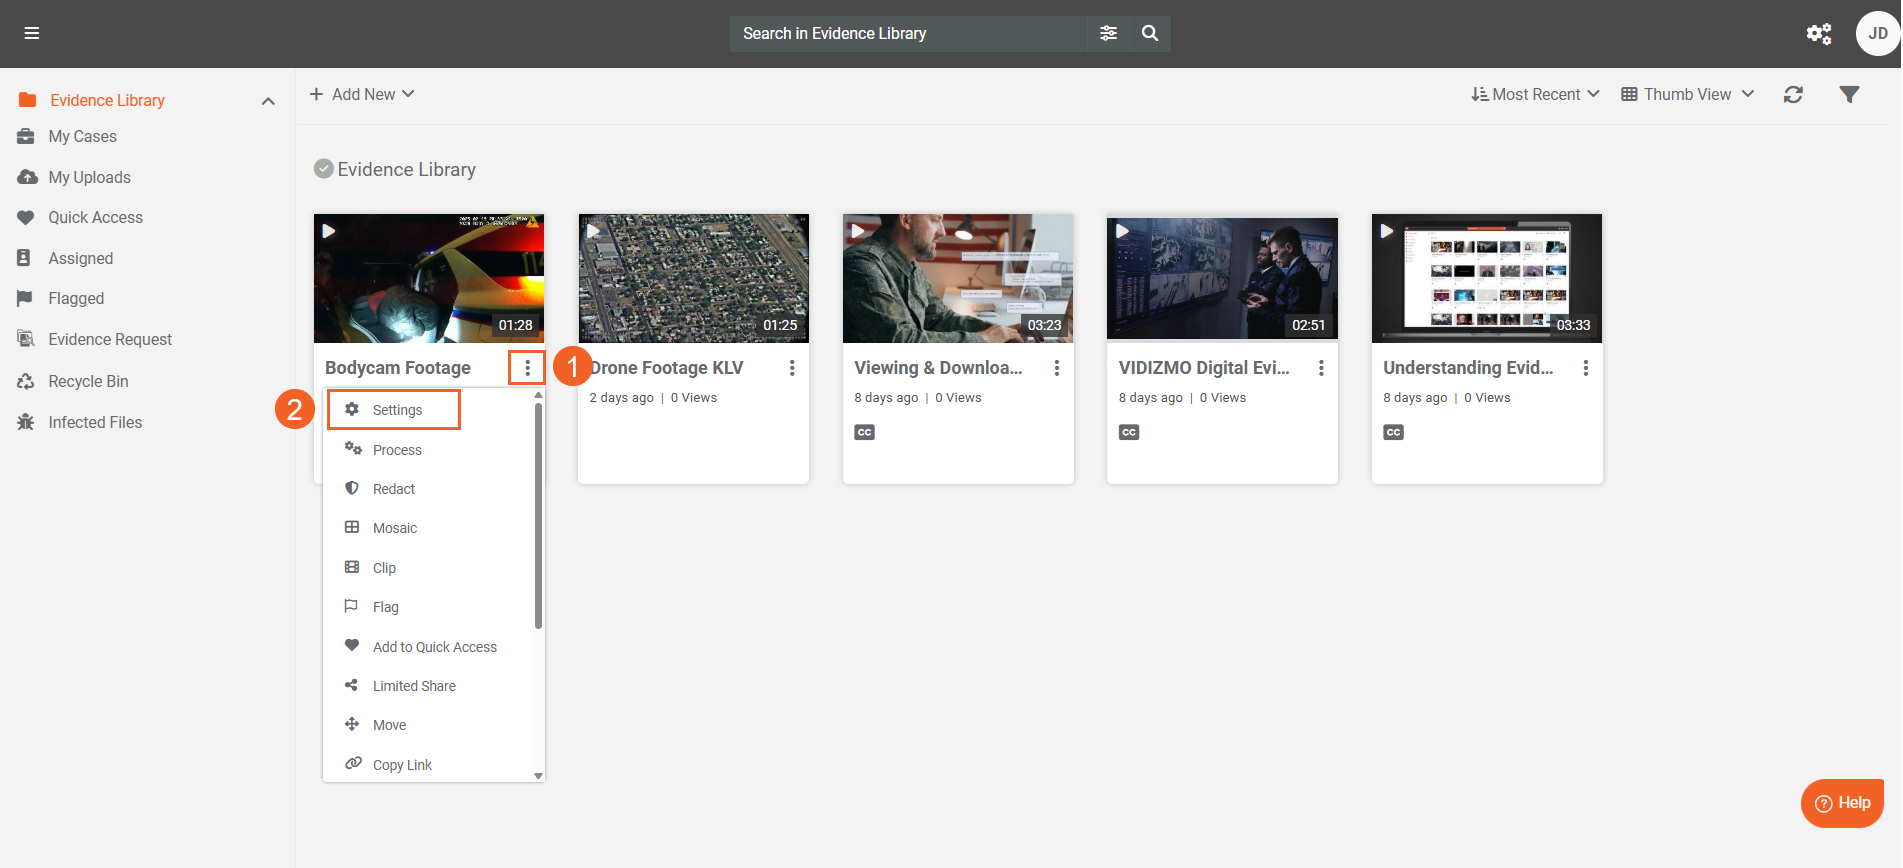
Task: Collapse the Evidence Library sidebar section
Action: 268,101
